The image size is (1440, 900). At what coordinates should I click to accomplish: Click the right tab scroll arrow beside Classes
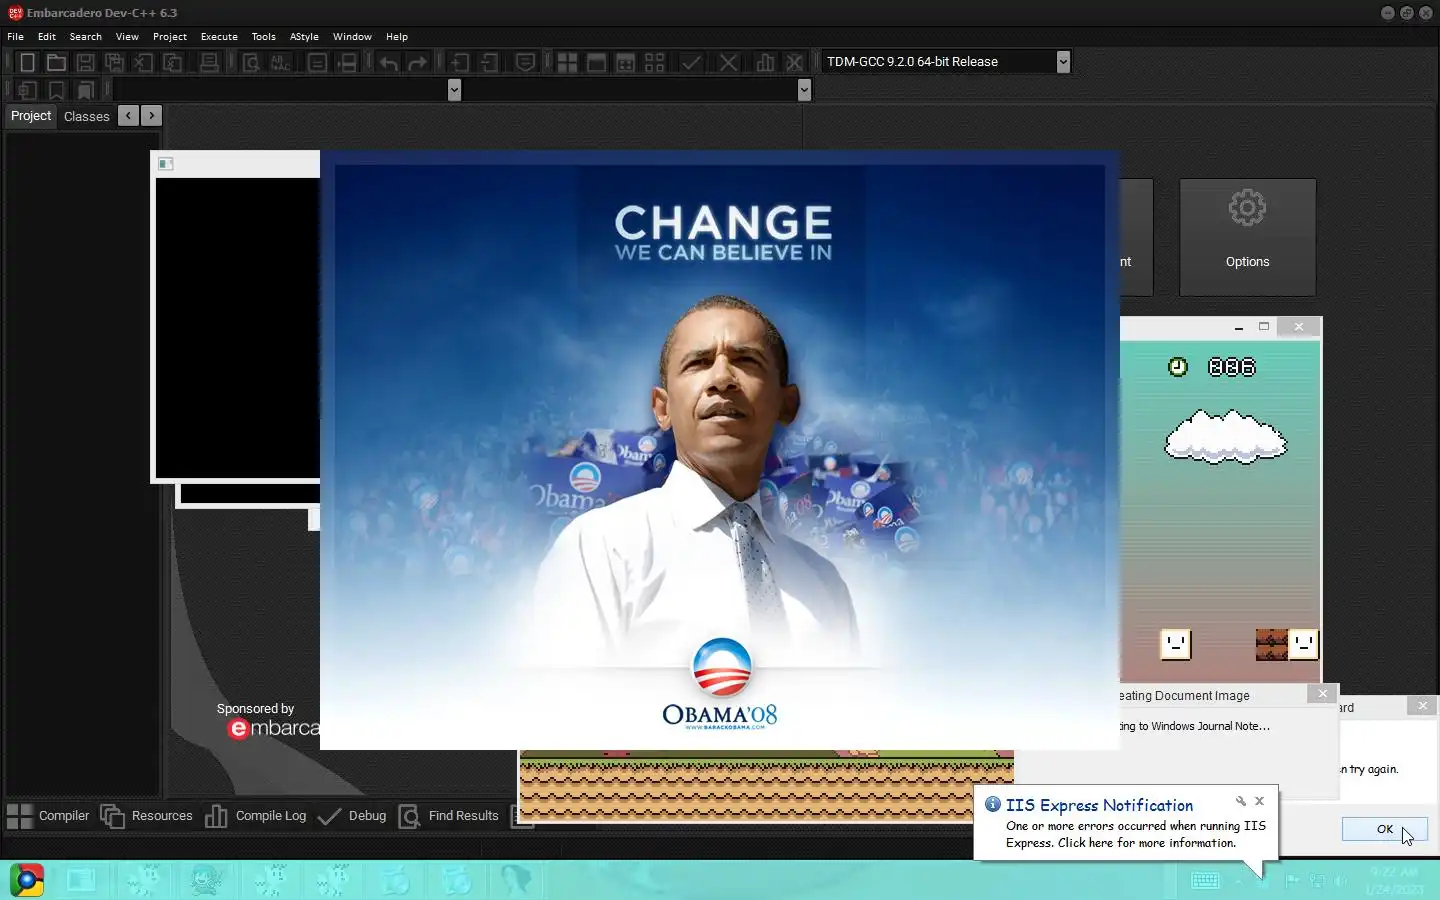[x=151, y=116]
